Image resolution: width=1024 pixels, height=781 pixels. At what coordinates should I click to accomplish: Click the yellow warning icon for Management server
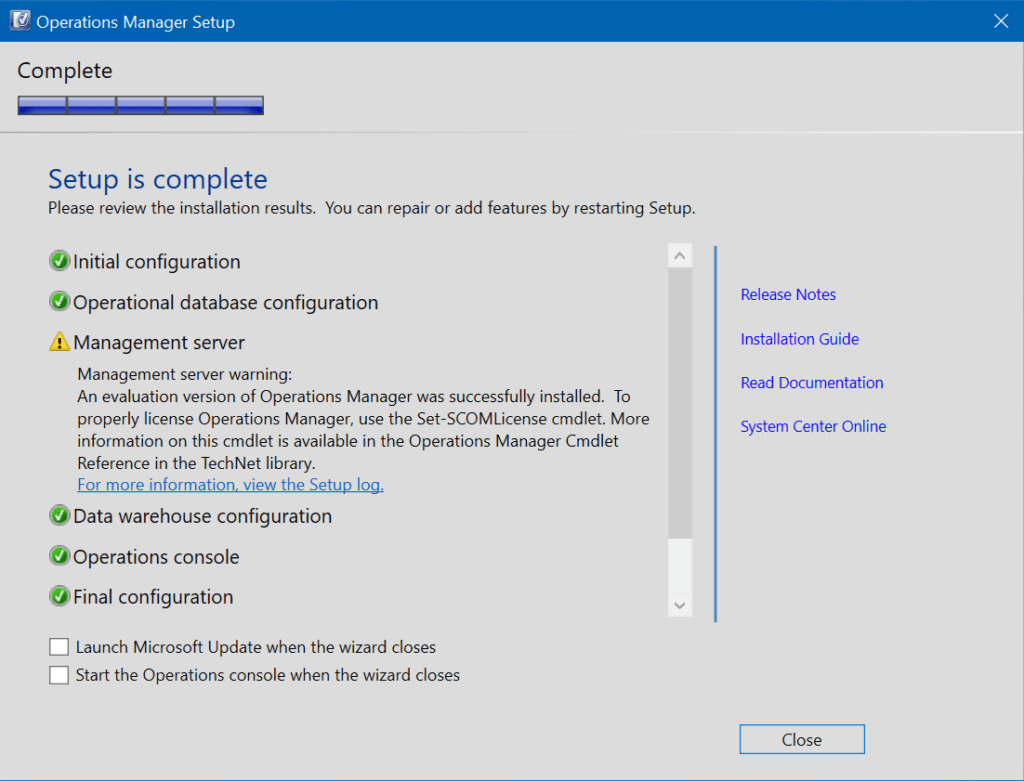[59, 342]
